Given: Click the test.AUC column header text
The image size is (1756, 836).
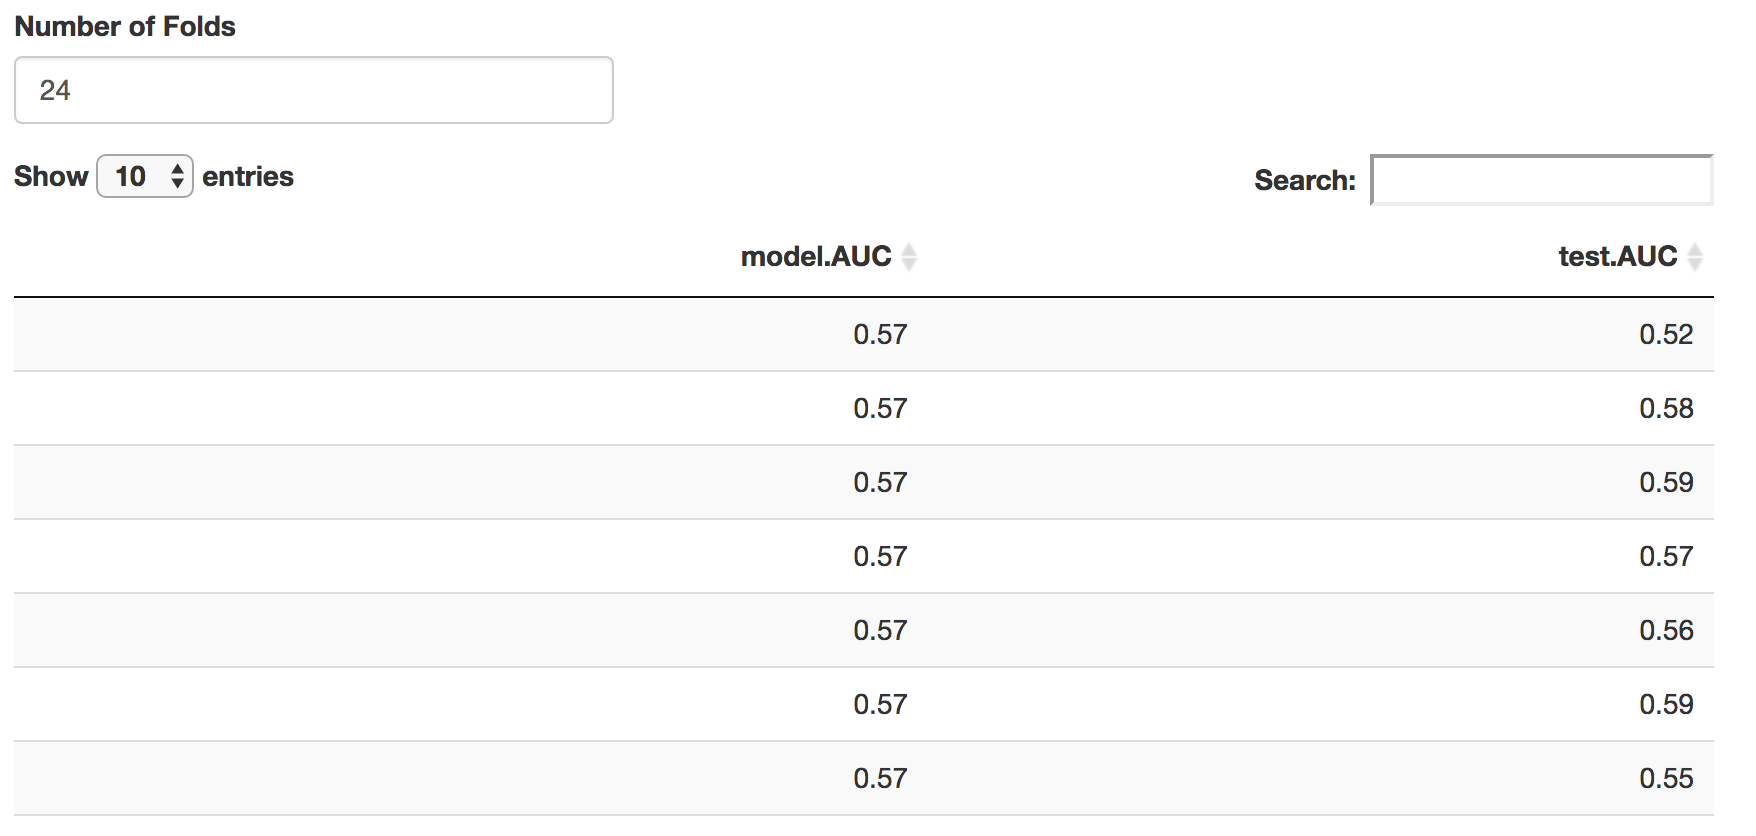Looking at the screenshot, I should pos(1617,257).
